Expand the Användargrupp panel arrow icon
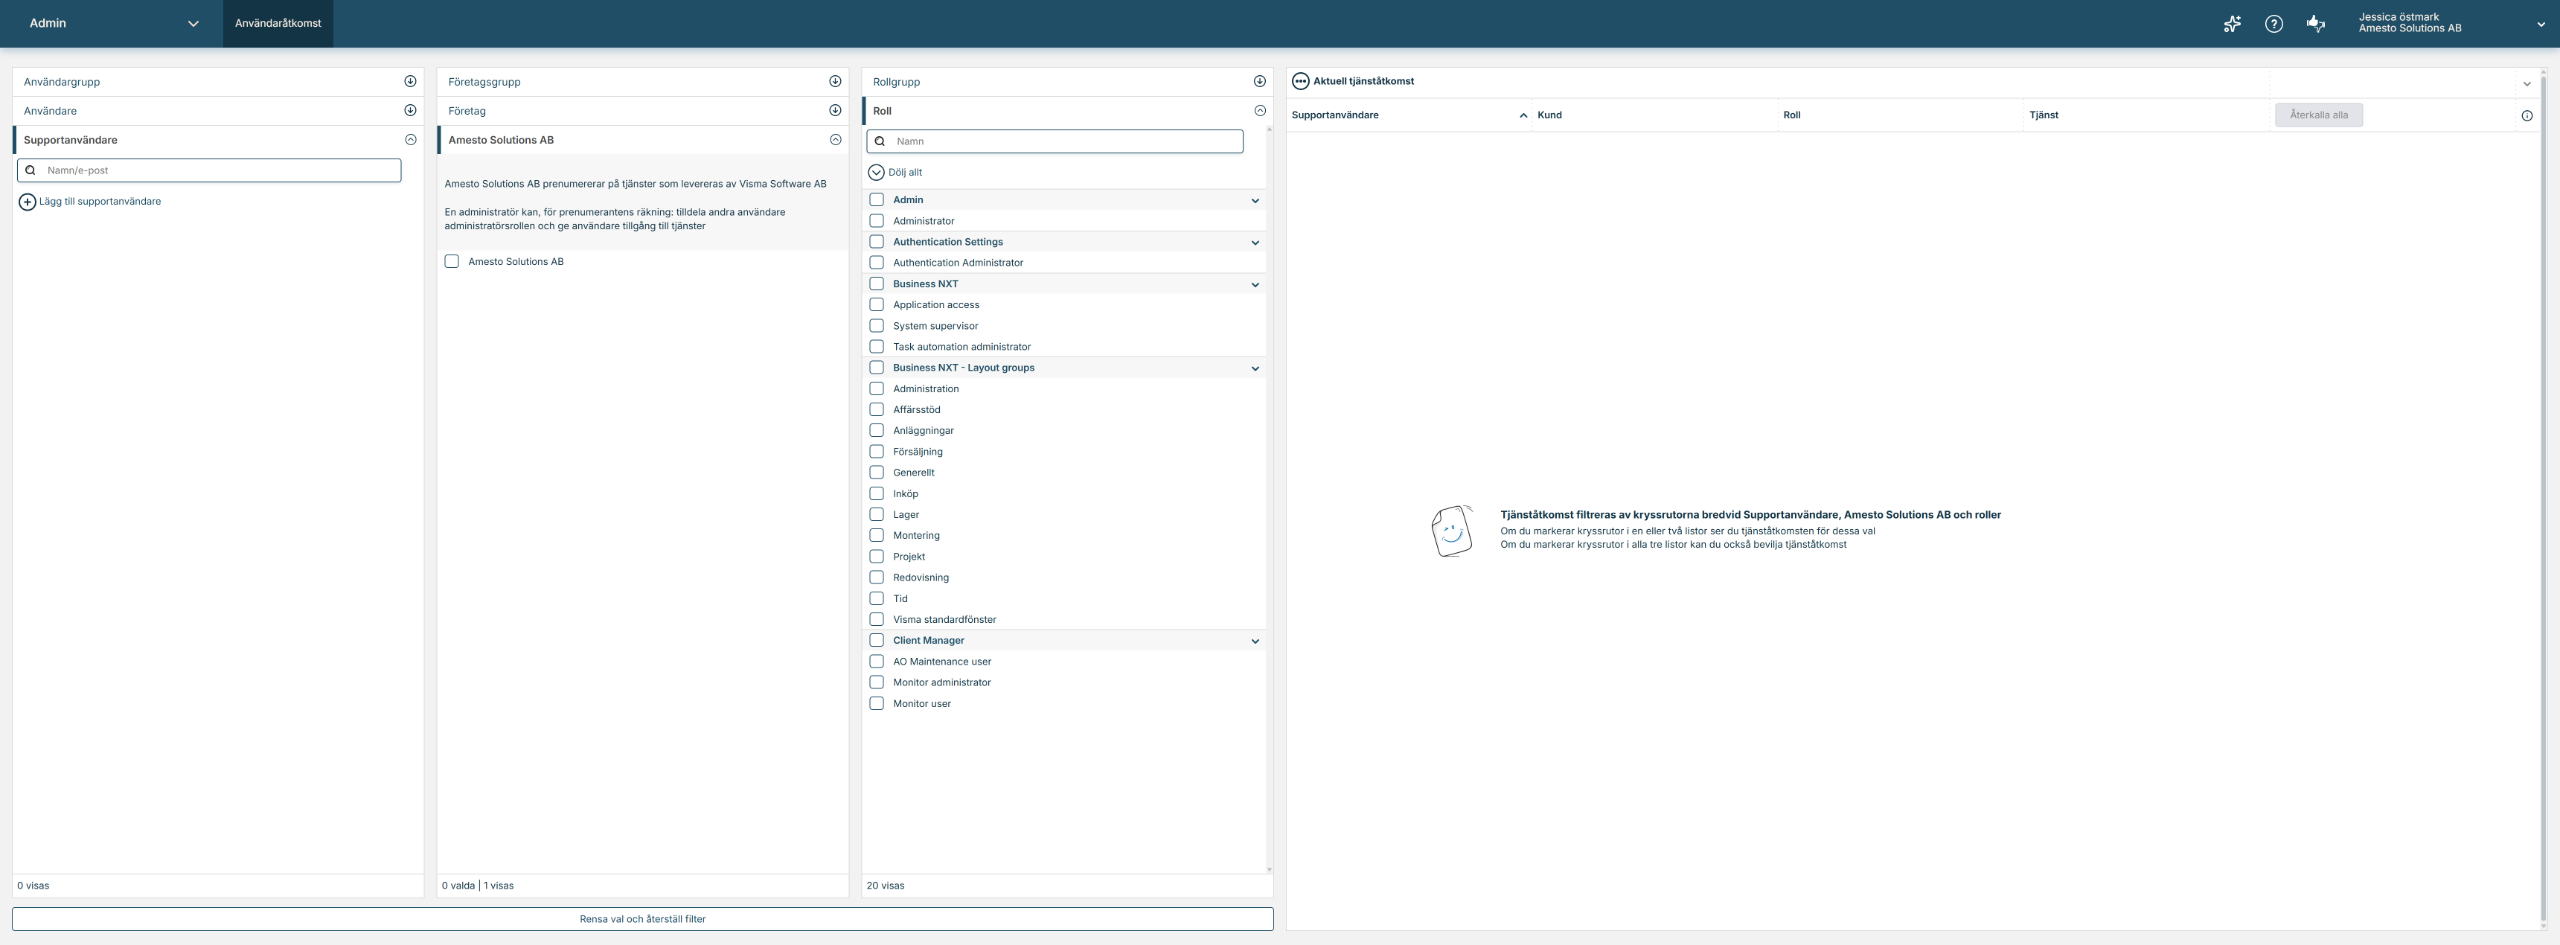Viewport: 2560px width, 945px height. [410, 82]
